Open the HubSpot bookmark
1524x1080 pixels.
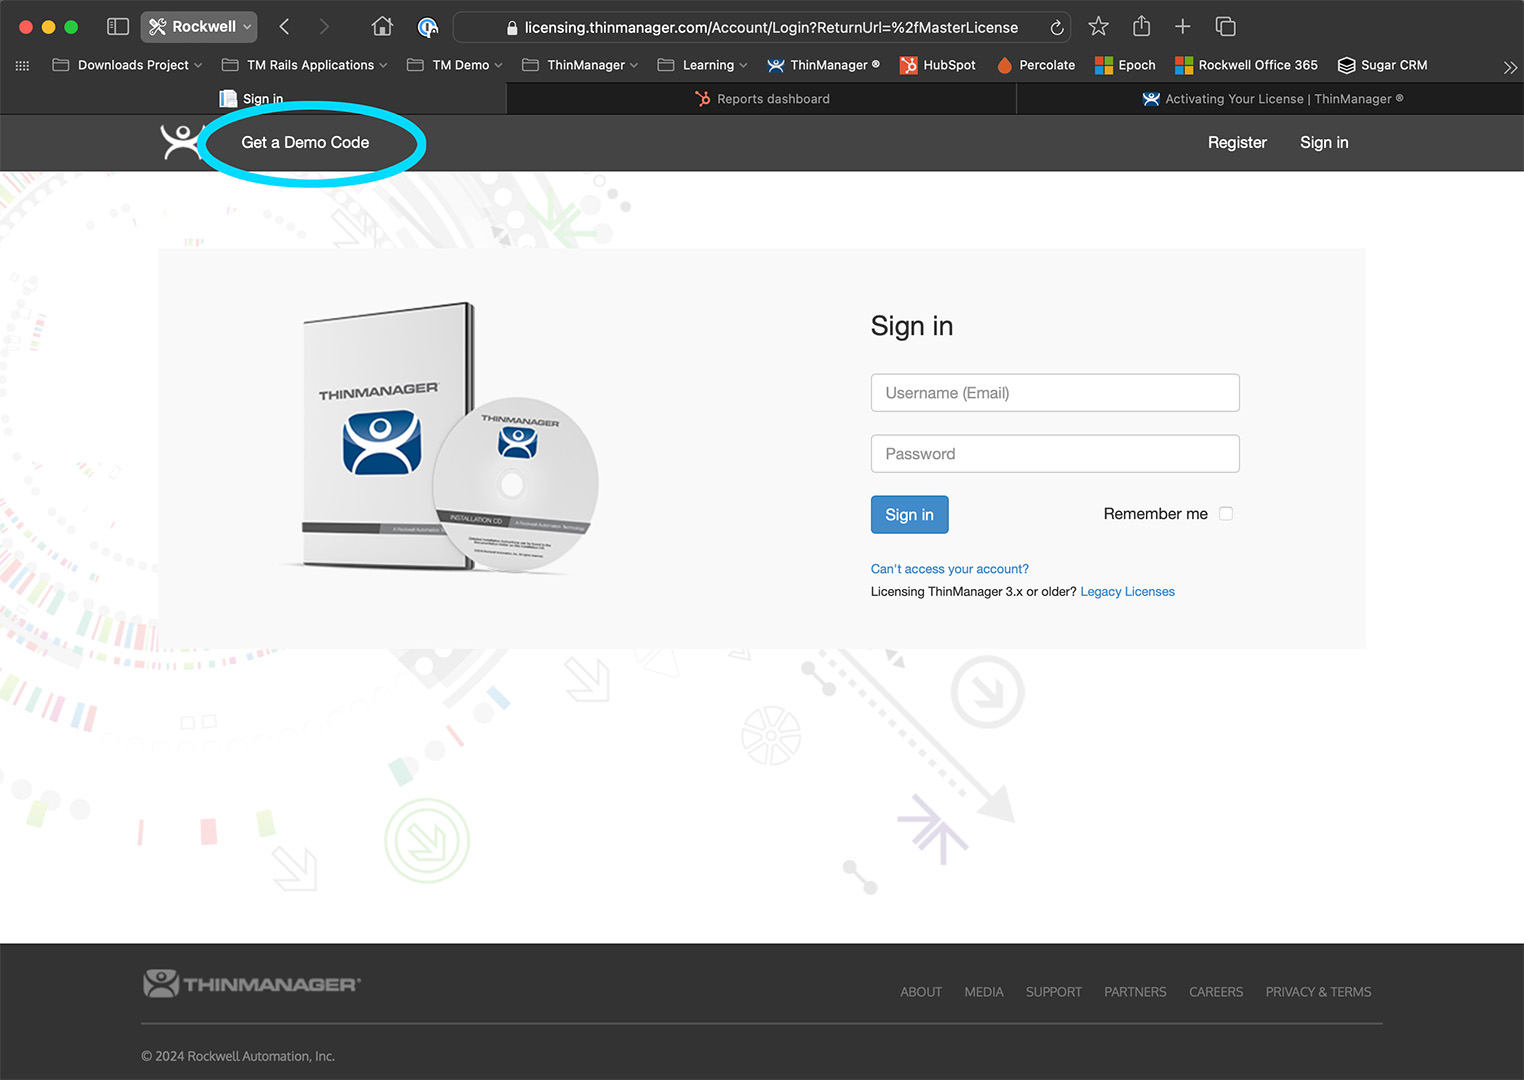coord(937,65)
